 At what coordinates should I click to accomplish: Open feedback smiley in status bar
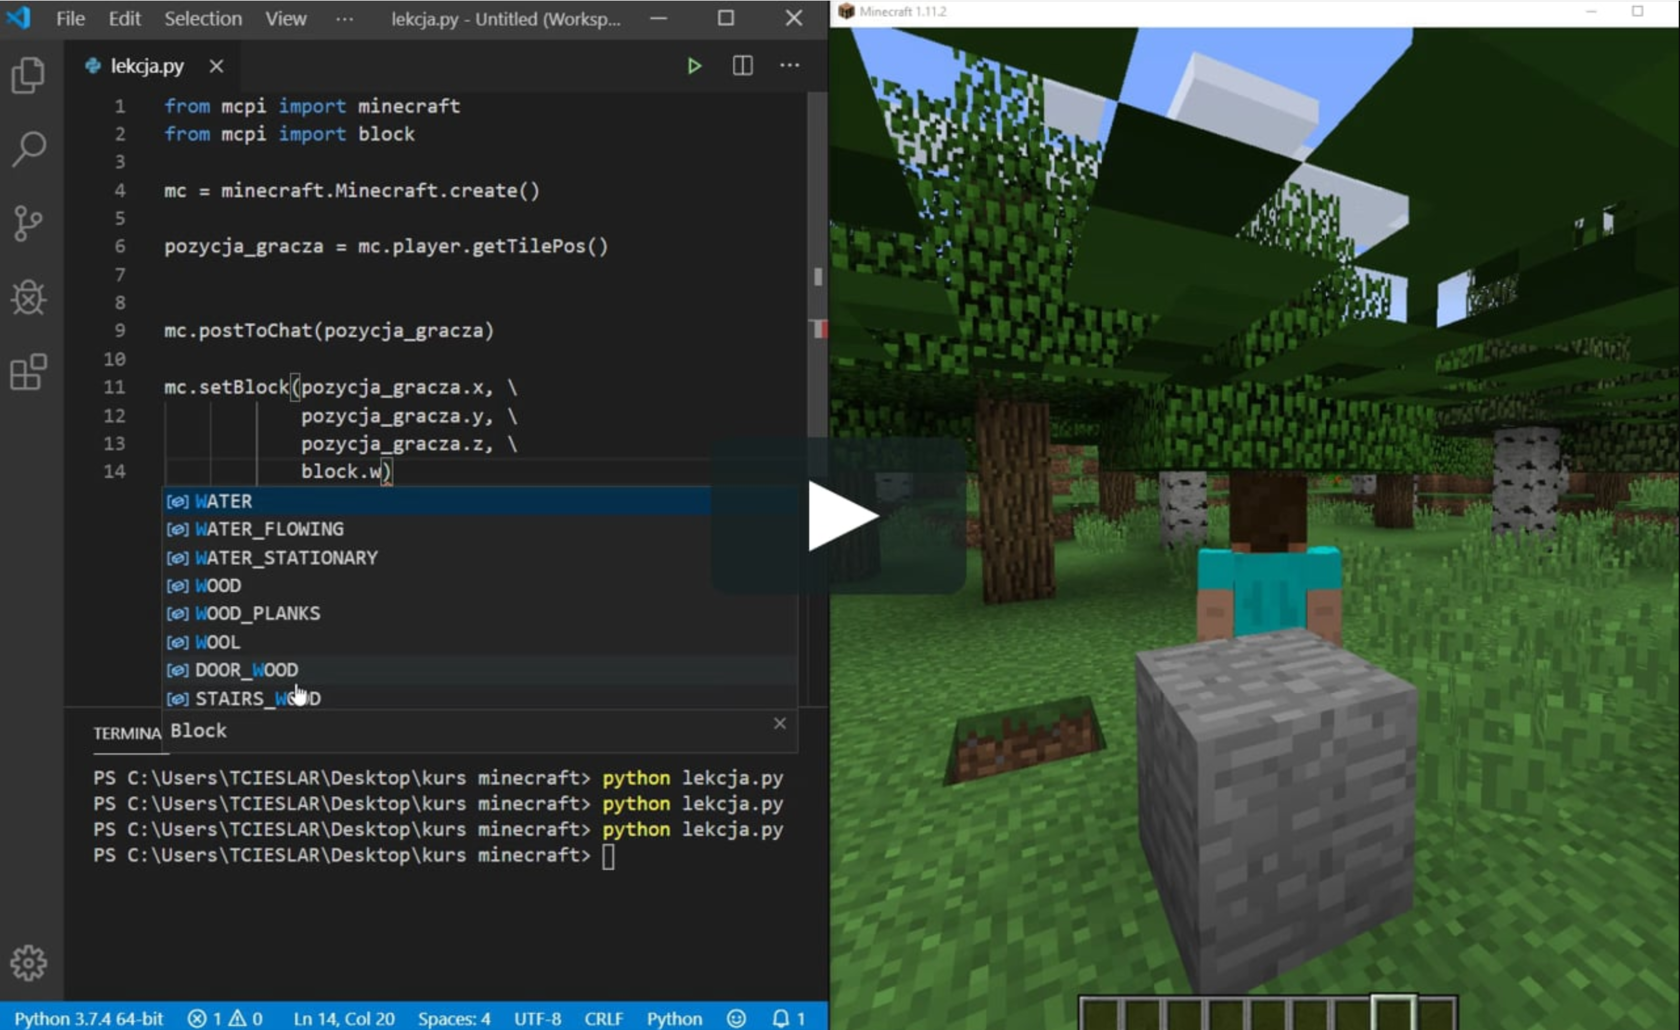tap(737, 1018)
